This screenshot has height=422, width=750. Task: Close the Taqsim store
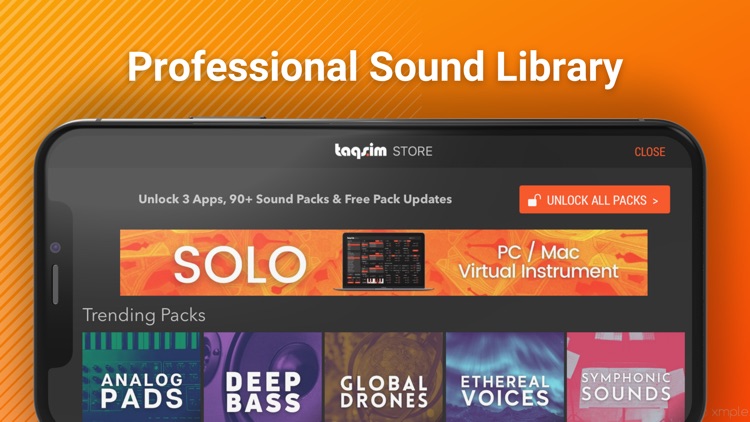pos(650,152)
